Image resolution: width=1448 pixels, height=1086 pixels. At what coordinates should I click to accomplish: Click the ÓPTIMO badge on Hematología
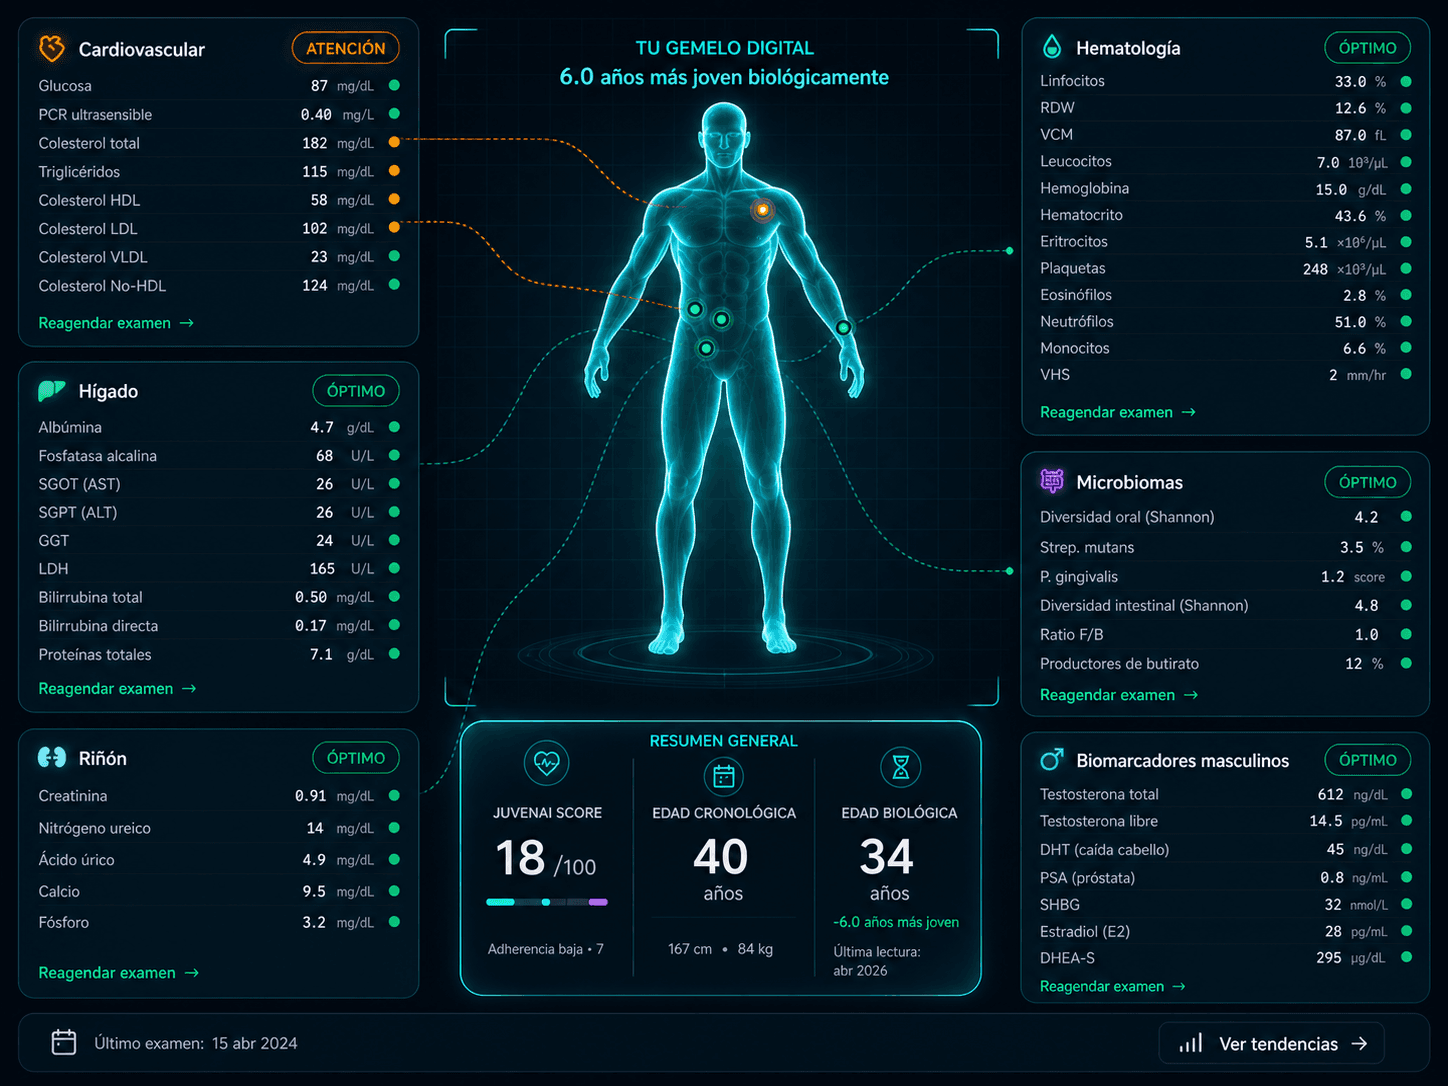[x=1368, y=48]
